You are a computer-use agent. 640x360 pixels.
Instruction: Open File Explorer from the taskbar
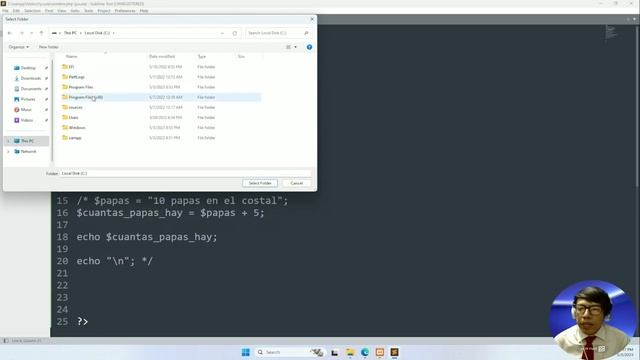tap(350, 352)
